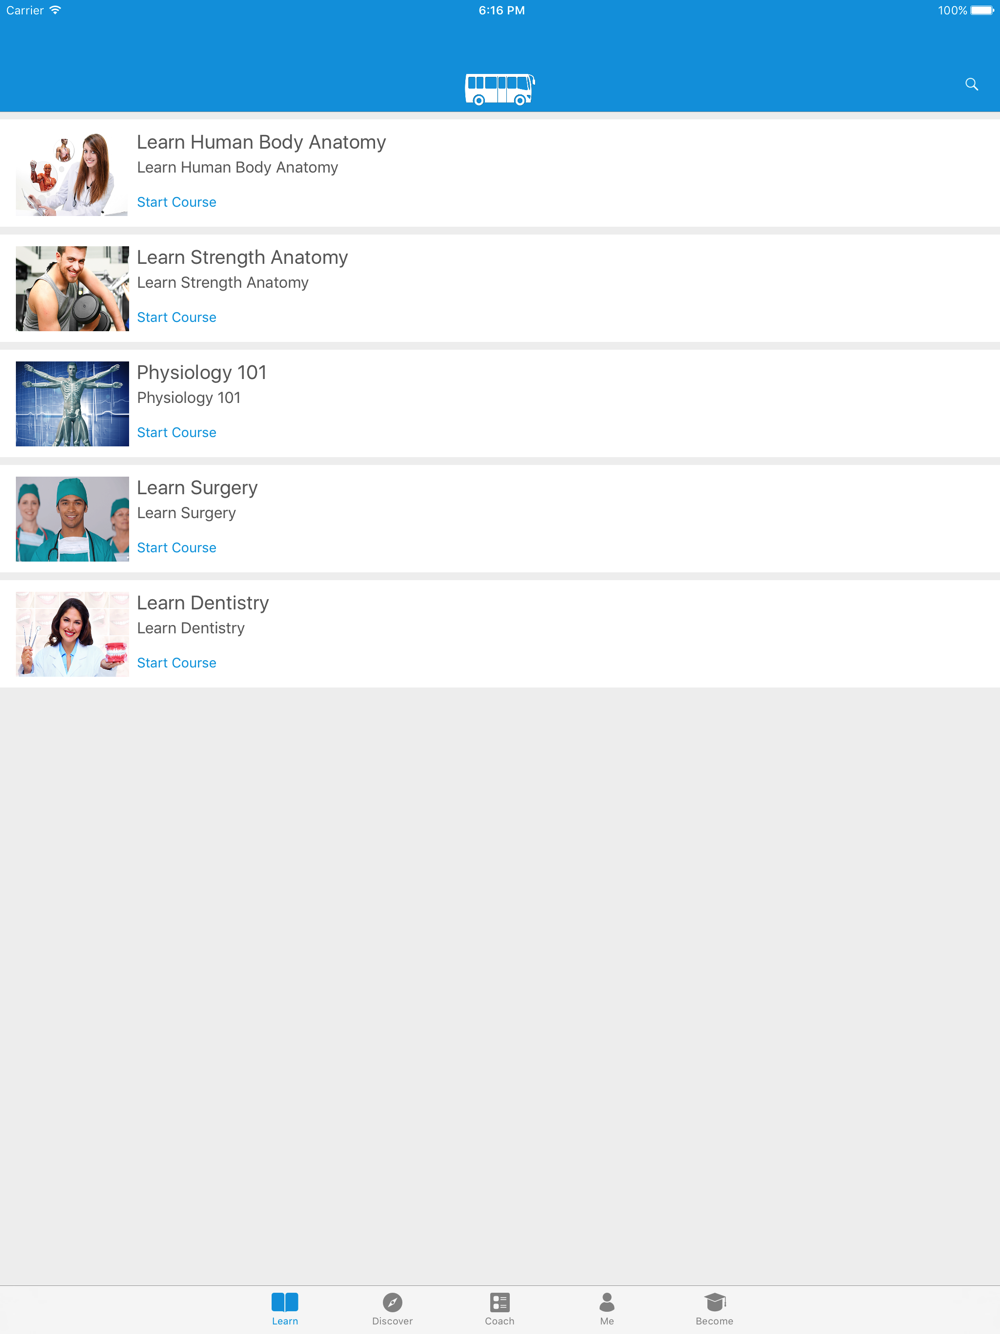Open the Human Body Anatomy thumbnail
Viewport: 1000px width, 1334px height.
[x=72, y=173]
